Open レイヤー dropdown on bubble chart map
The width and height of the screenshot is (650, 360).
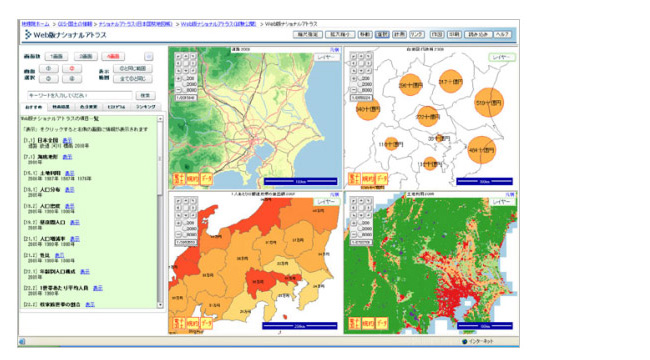point(502,57)
